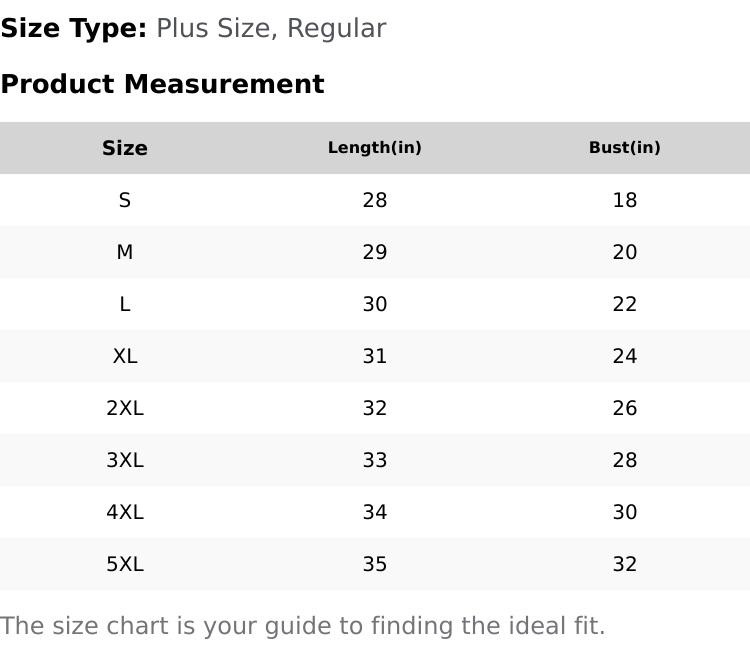Screen dimensions: 750x662
Task: Click the length value 35 for 5XL
Action: coord(375,564)
